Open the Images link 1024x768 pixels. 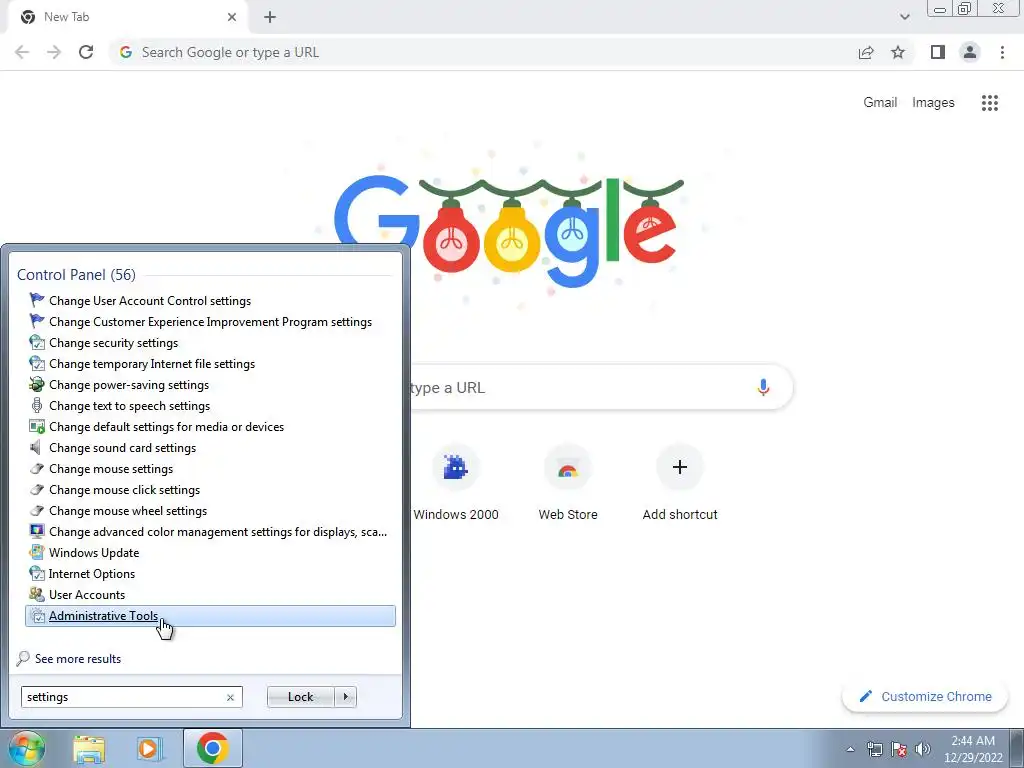click(x=933, y=103)
